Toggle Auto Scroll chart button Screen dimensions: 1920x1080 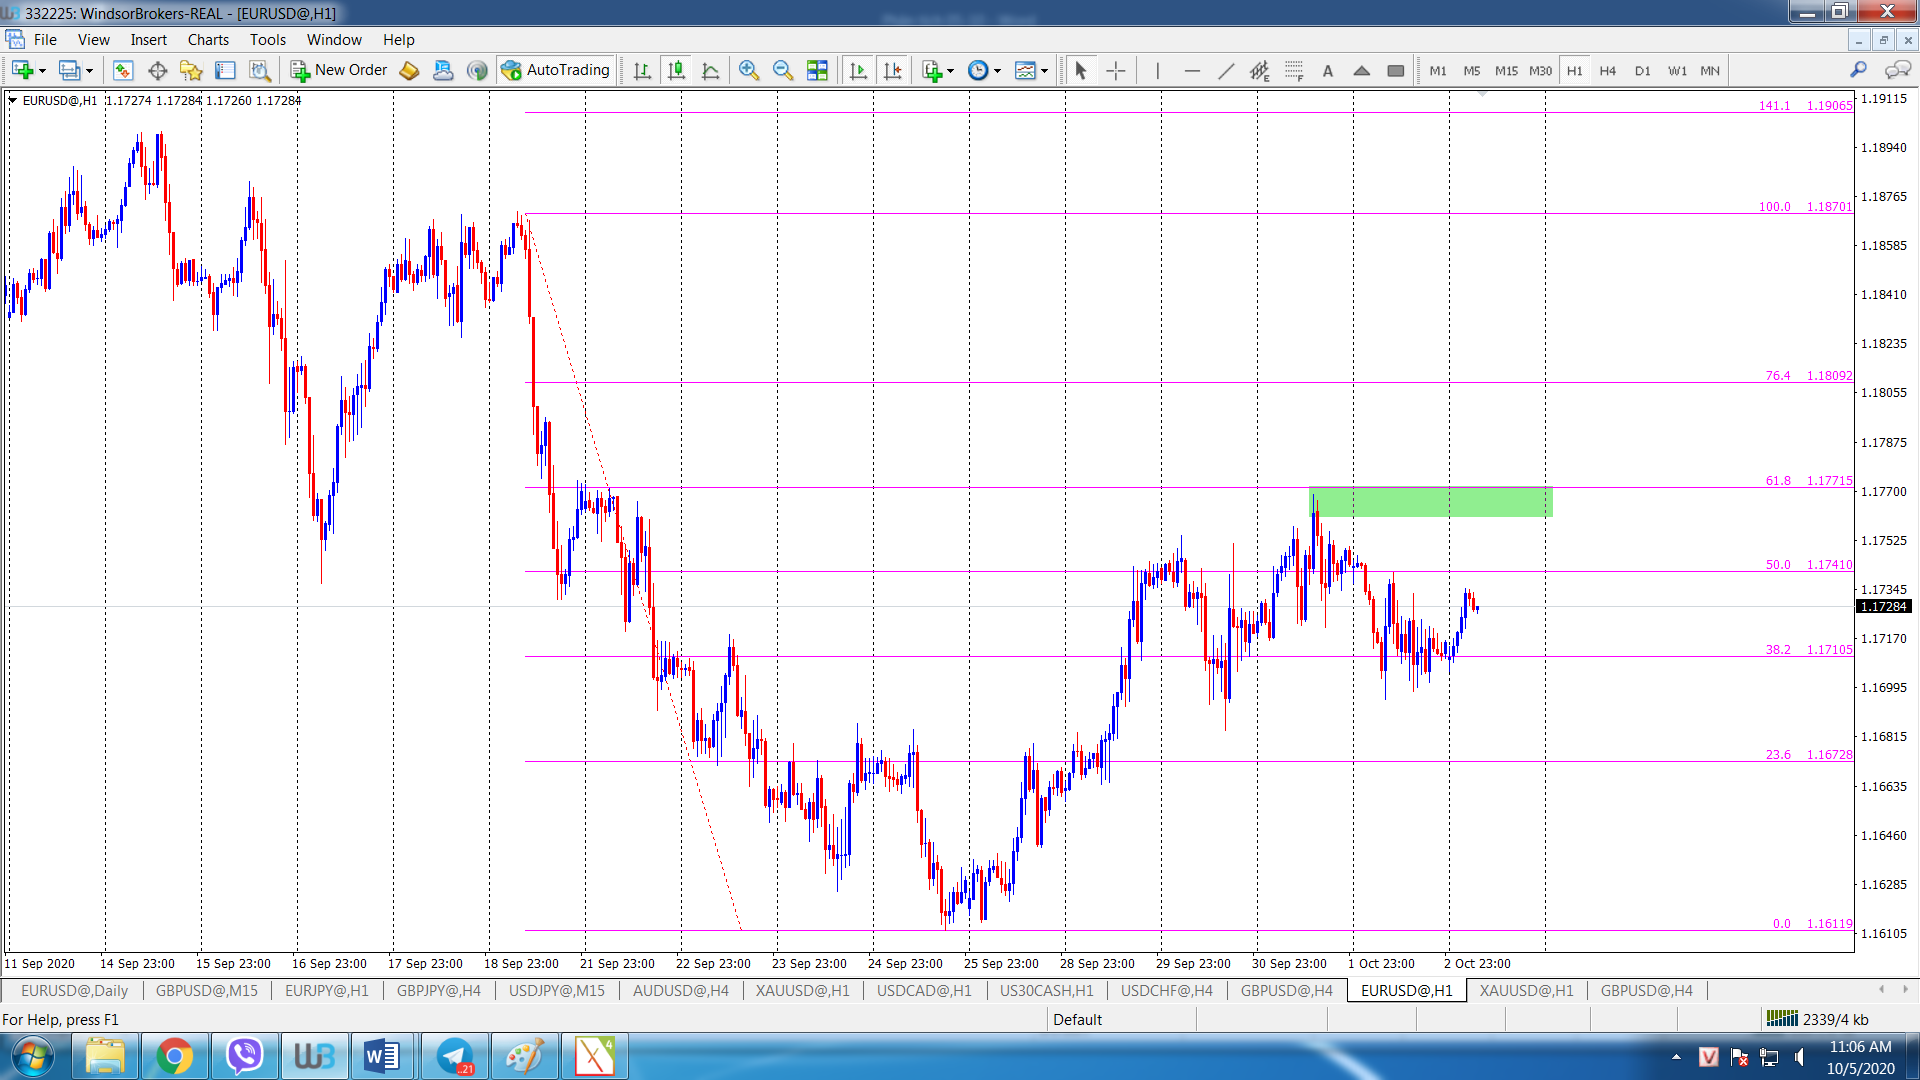[x=858, y=70]
